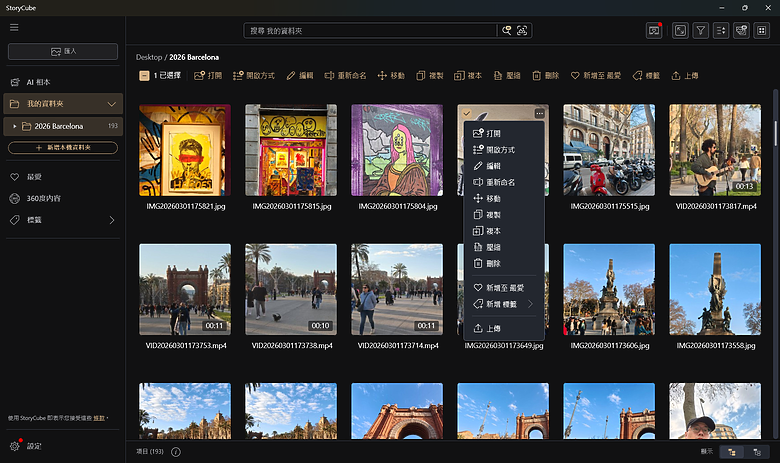Screen dimensions: 780x463
Task: Expand the 2026 Barcelona folder tree arrow
Action: tap(15, 126)
